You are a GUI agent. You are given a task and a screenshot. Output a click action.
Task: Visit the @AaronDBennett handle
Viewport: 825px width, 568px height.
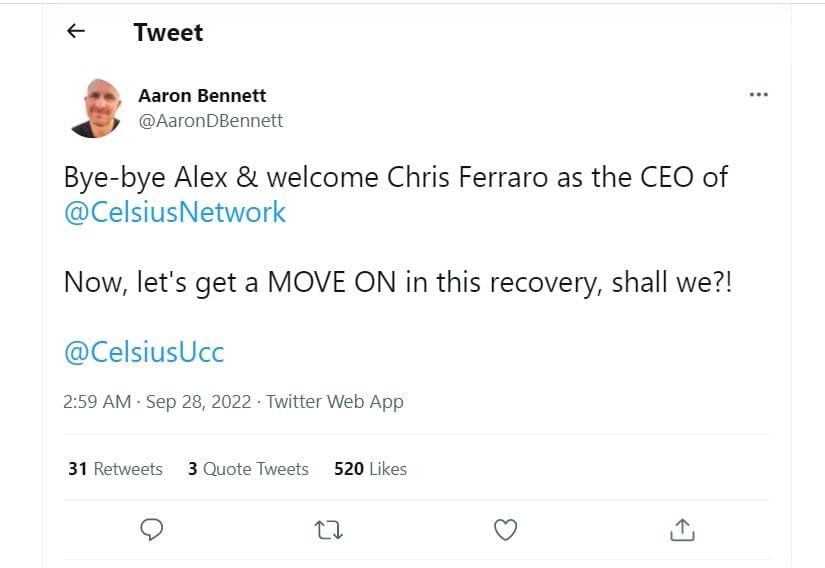(210, 121)
